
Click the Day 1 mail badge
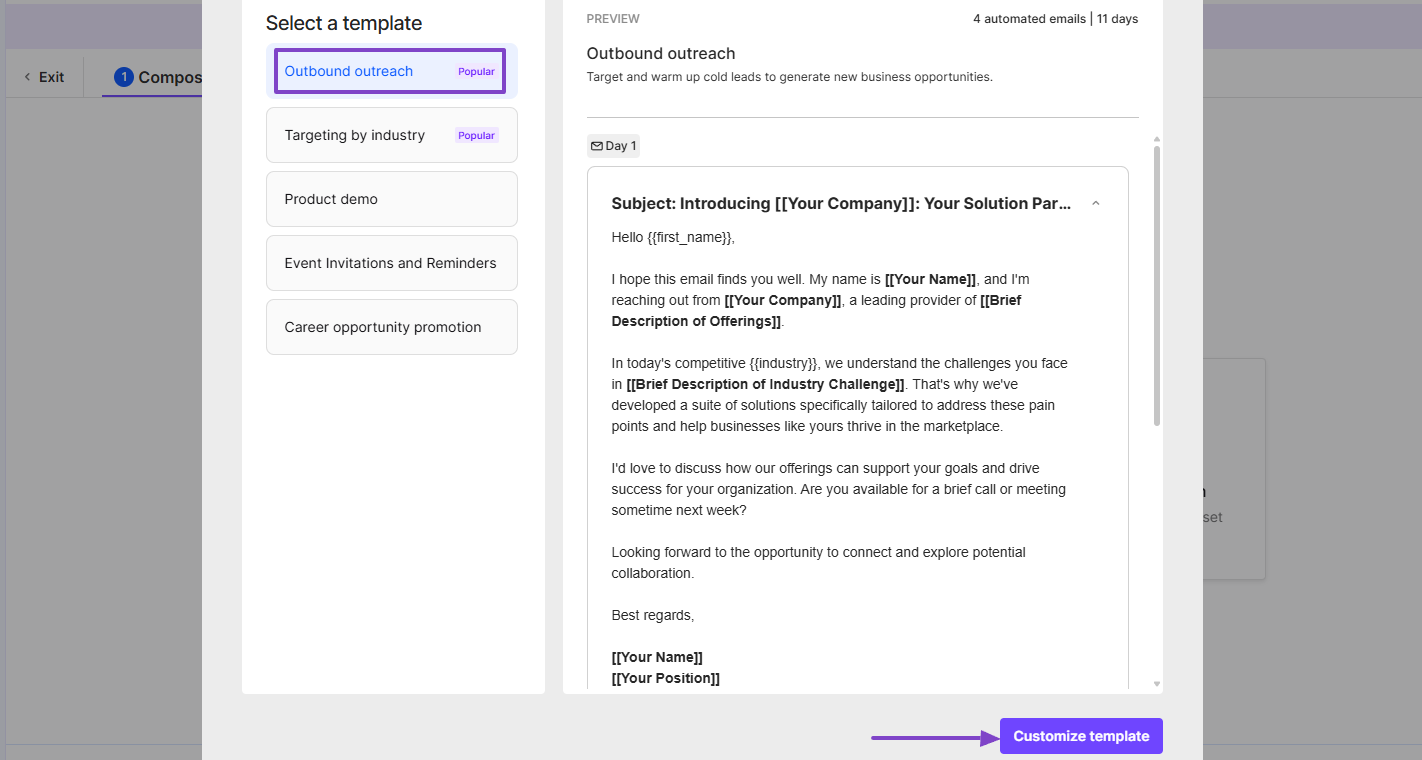pyautogui.click(x=613, y=146)
